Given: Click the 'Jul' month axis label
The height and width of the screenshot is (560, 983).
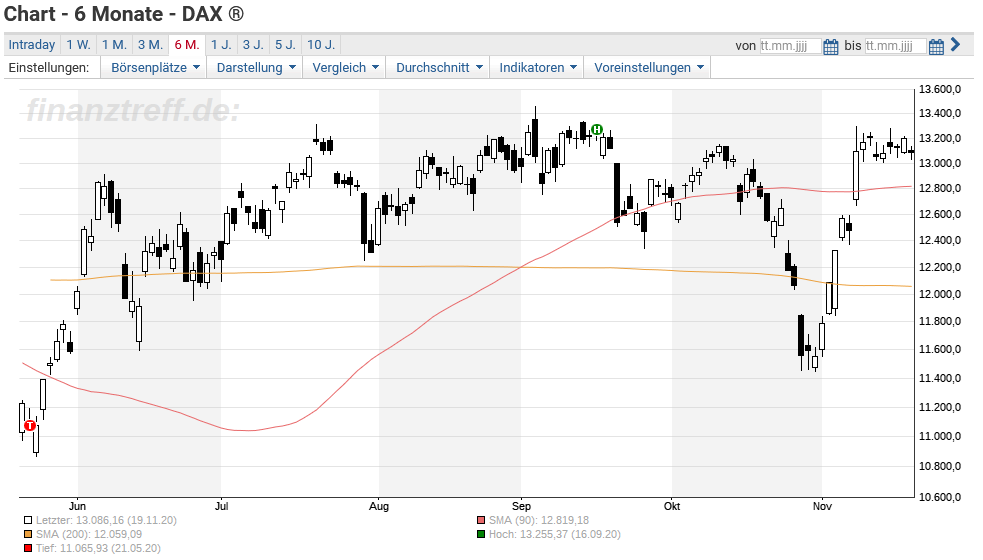Looking at the screenshot, I should (221, 506).
